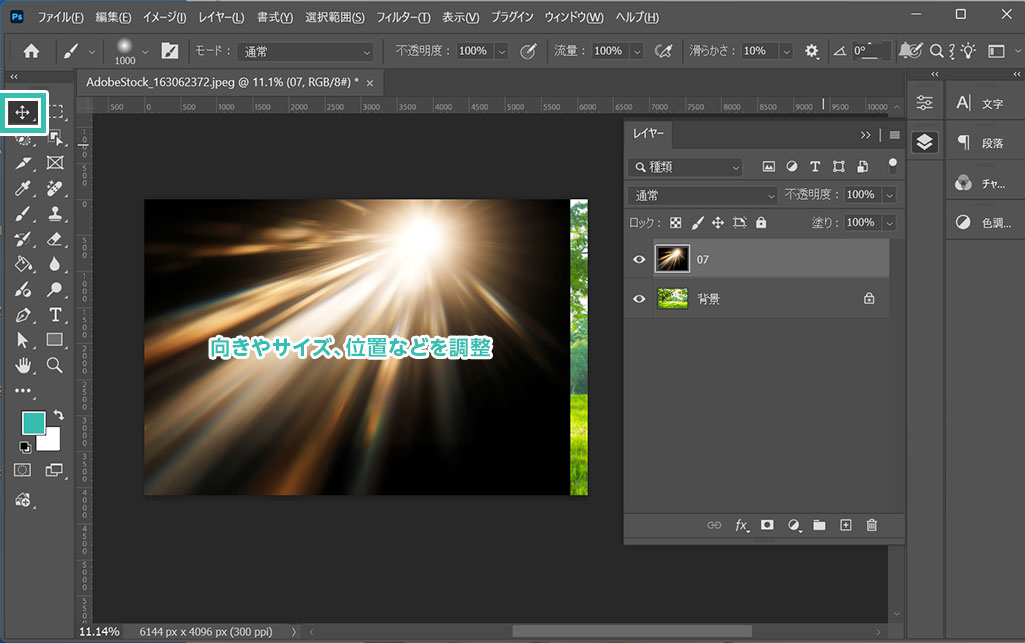The width and height of the screenshot is (1025, 643).
Task: Create a new layer with plus icon
Action: pos(845,525)
